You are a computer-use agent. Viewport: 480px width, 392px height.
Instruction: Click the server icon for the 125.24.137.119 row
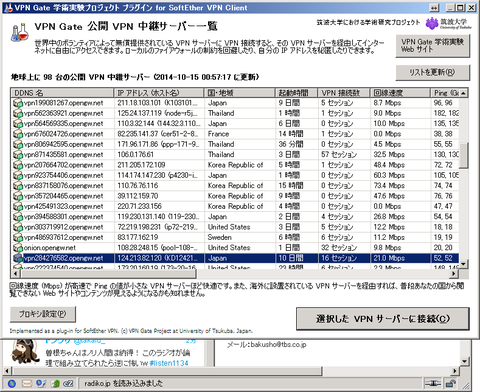pyautogui.click(x=18, y=113)
